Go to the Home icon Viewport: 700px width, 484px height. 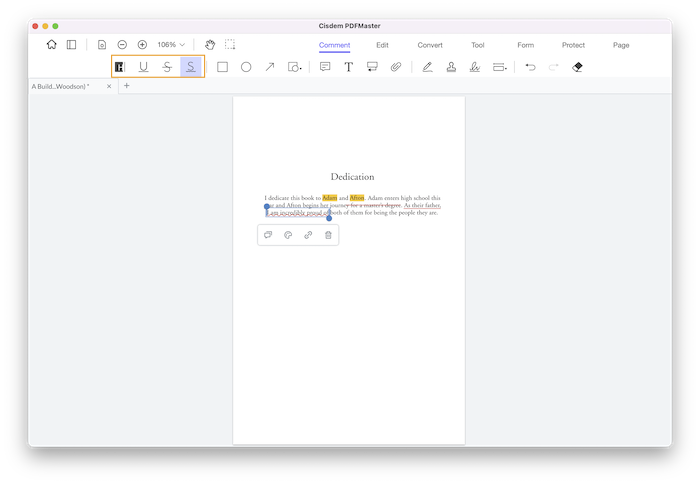tap(52, 45)
